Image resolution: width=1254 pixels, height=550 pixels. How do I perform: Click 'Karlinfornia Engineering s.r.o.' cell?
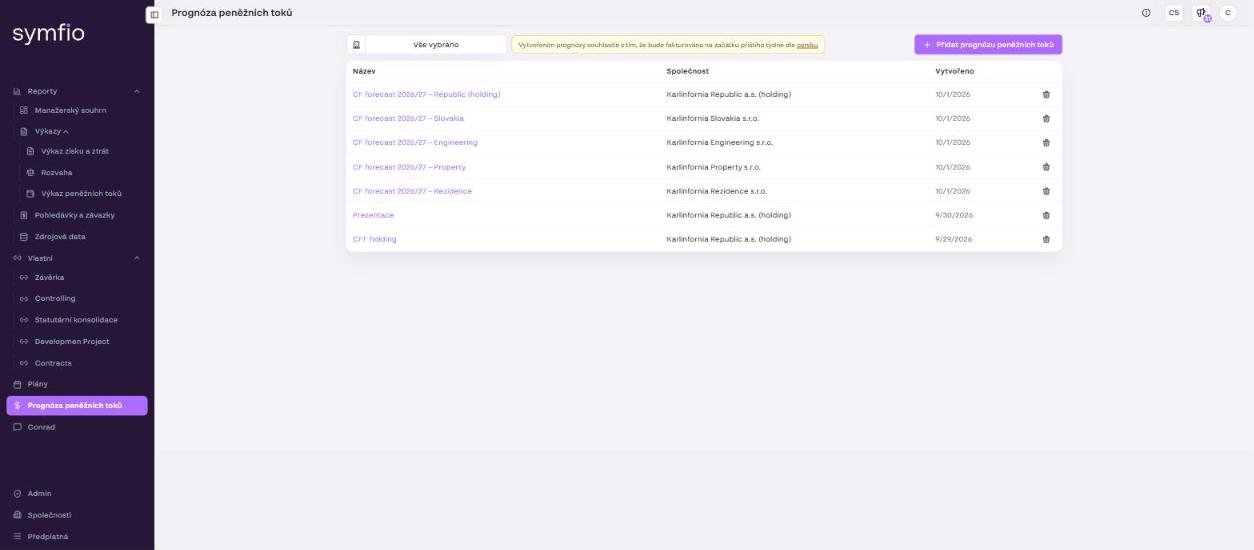coord(720,142)
